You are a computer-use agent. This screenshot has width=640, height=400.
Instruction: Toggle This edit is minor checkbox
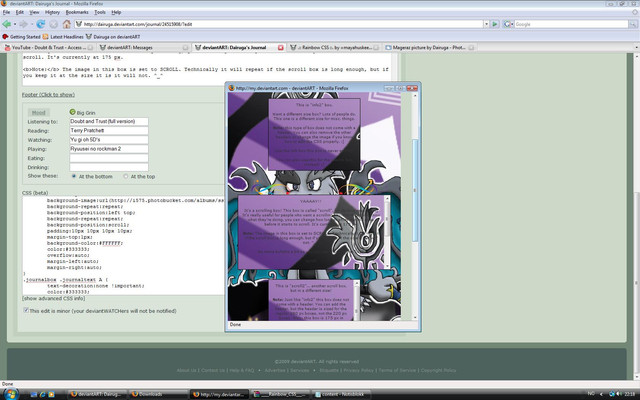[26, 310]
